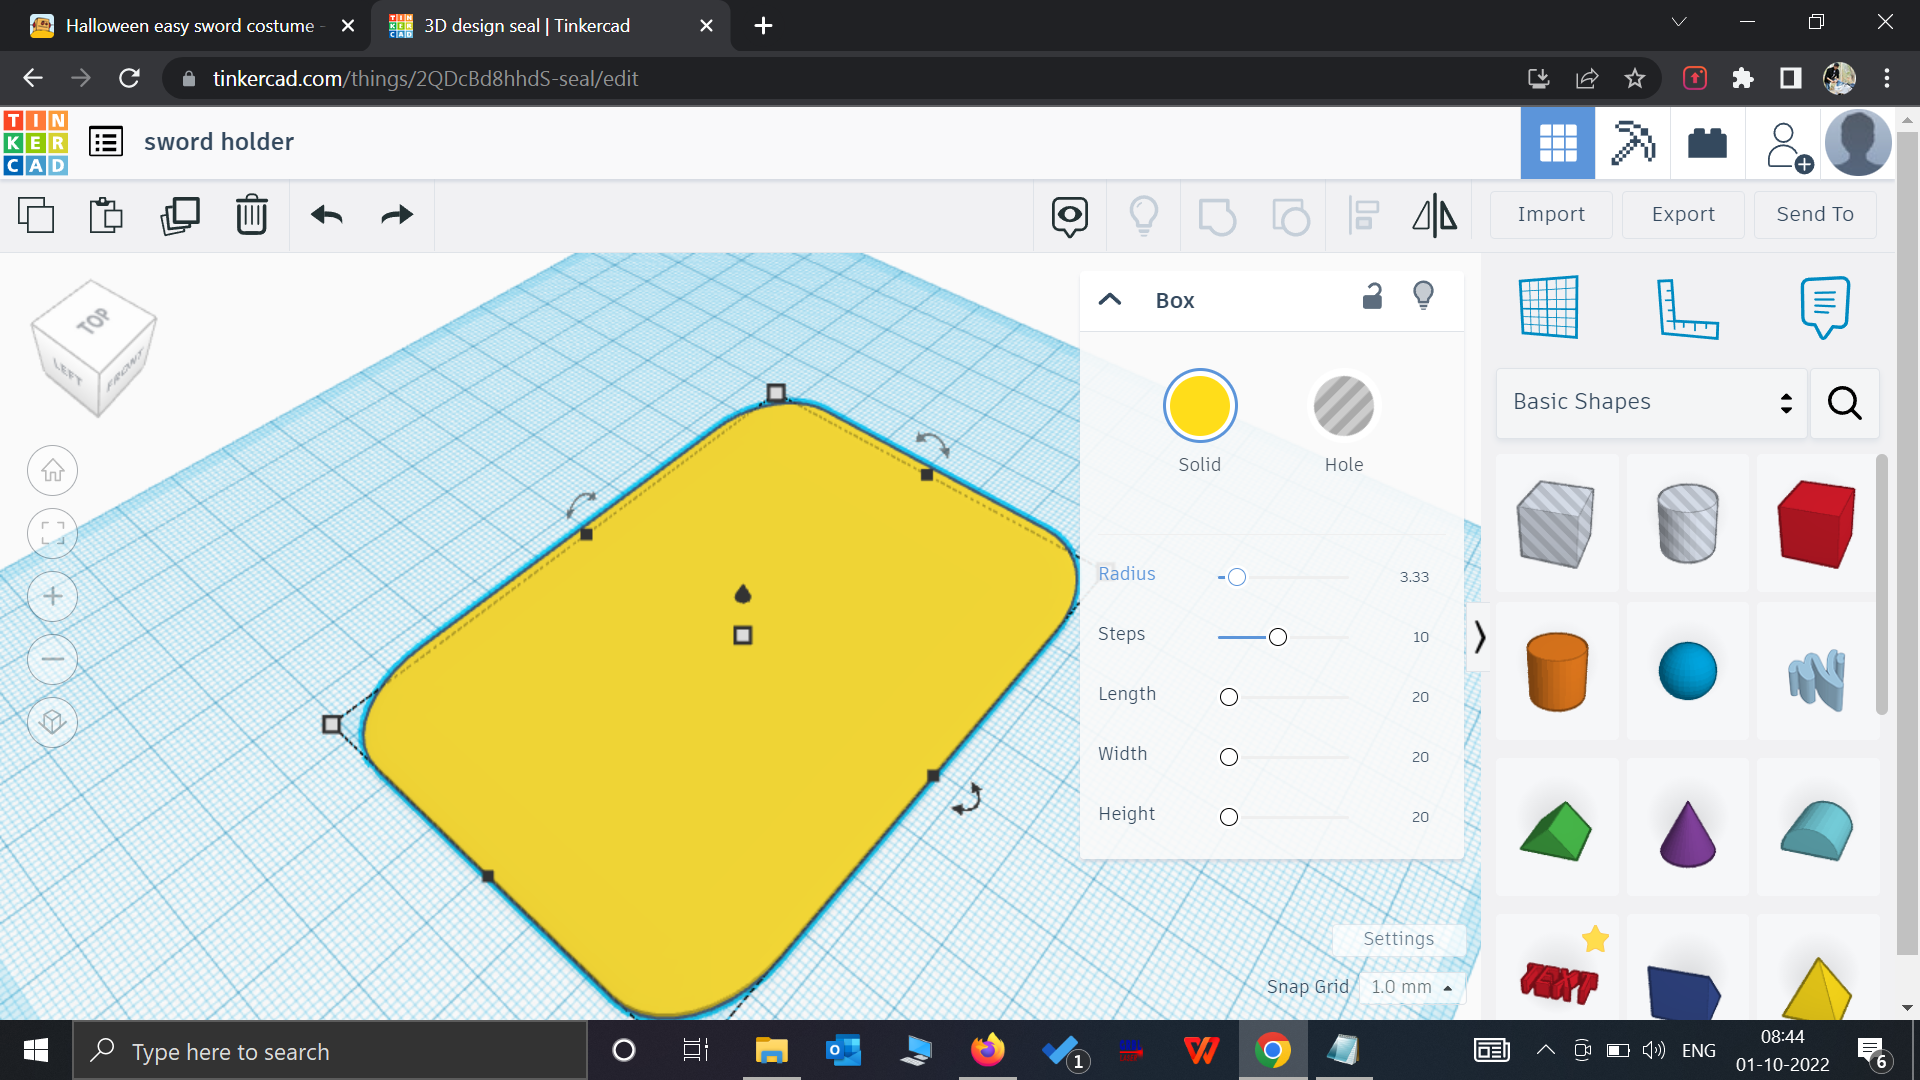Select the red Box shape thumbnail

pyautogui.click(x=1816, y=523)
